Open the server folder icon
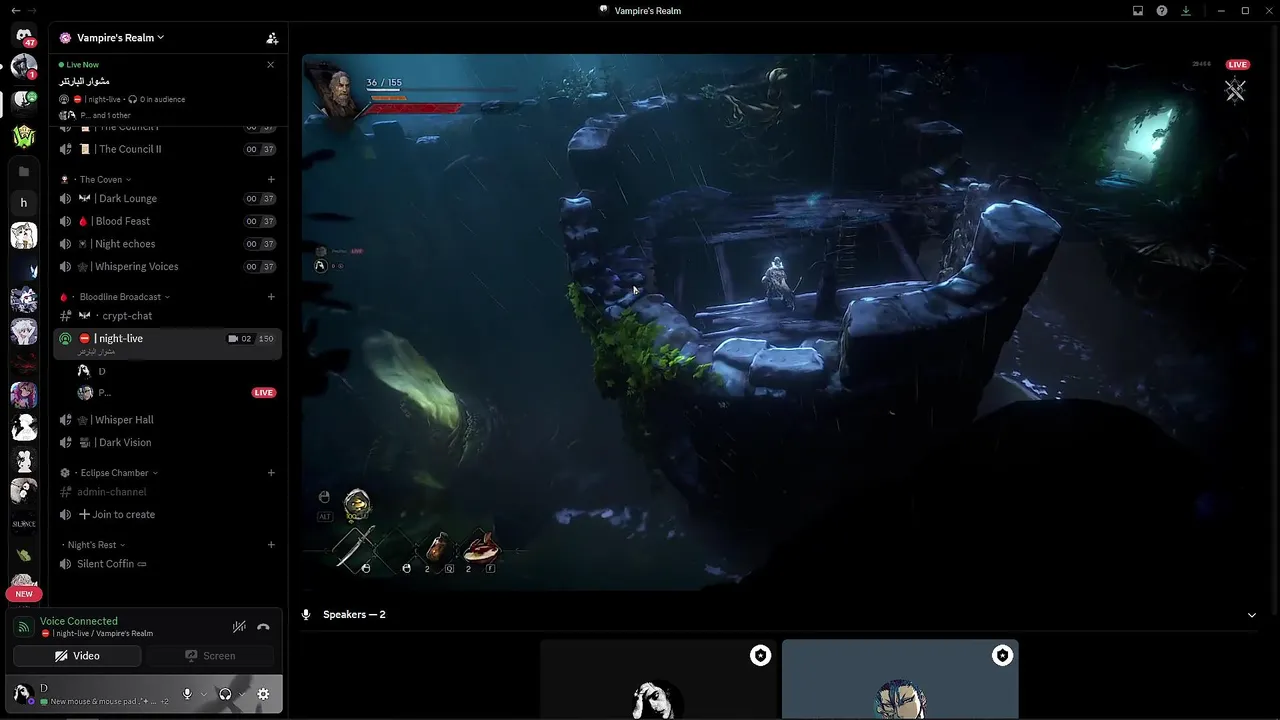Viewport: 1280px width, 720px height. pos(24,171)
